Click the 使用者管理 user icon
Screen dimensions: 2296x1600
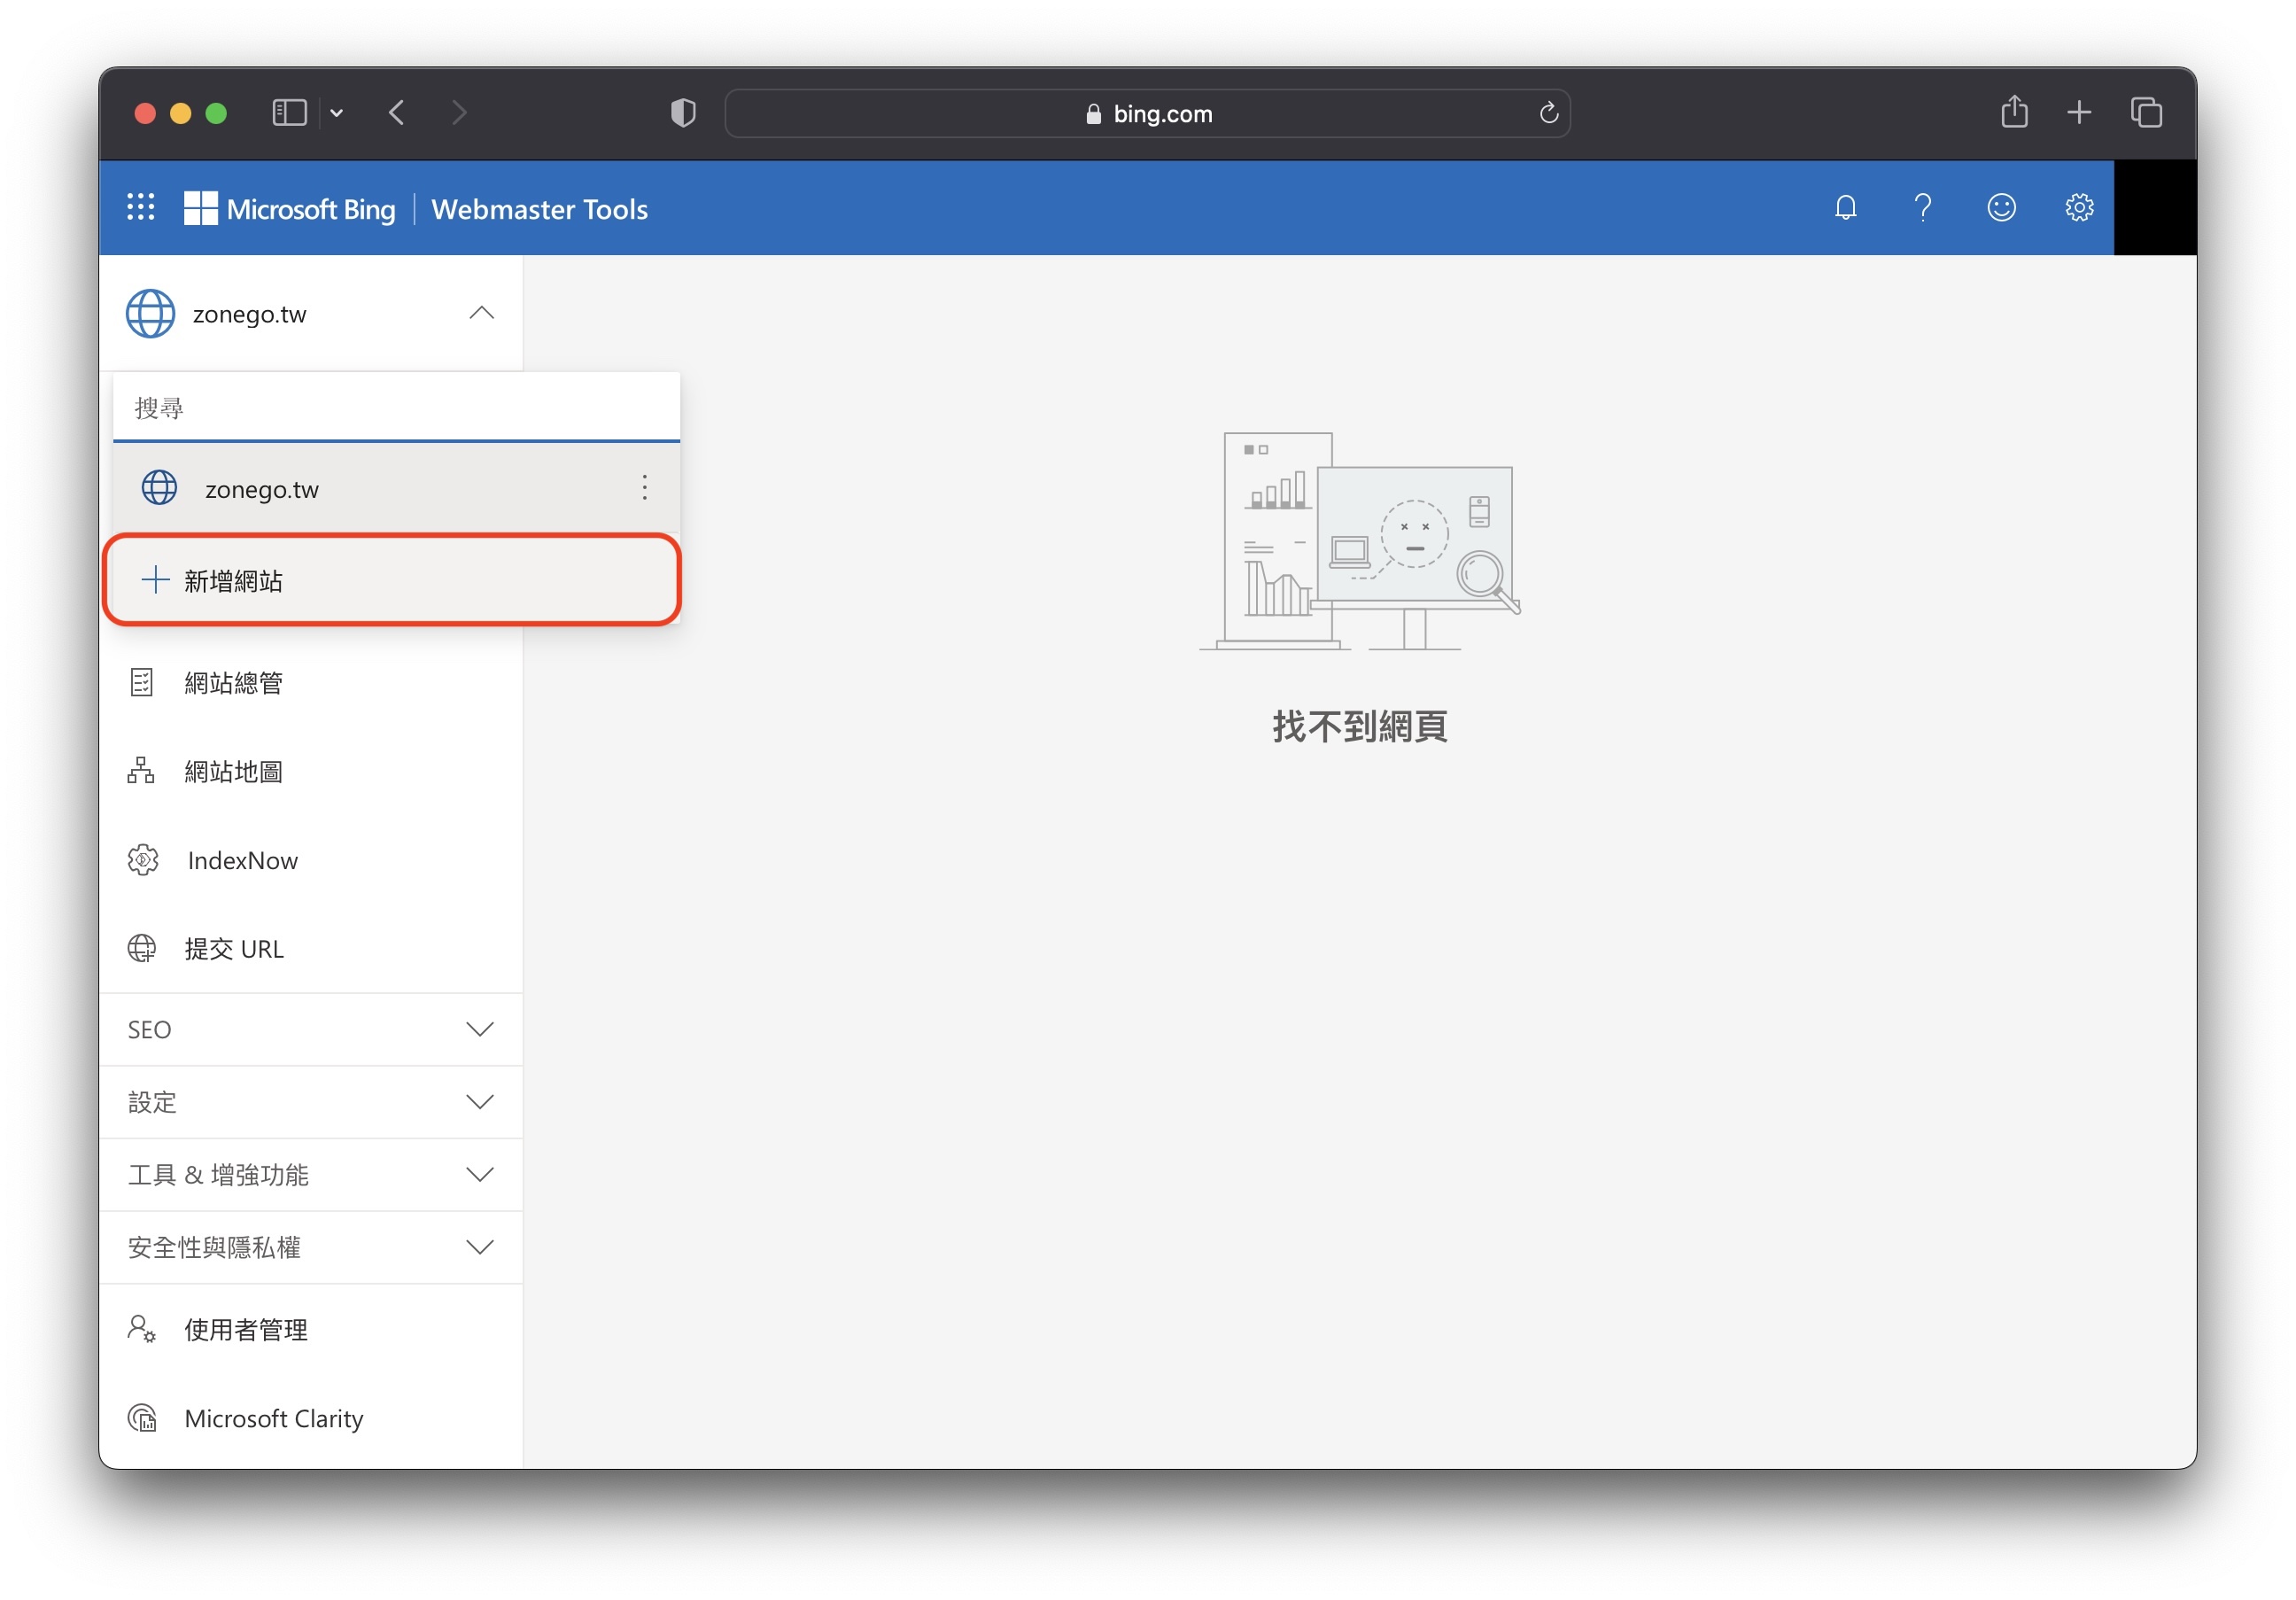142,1329
